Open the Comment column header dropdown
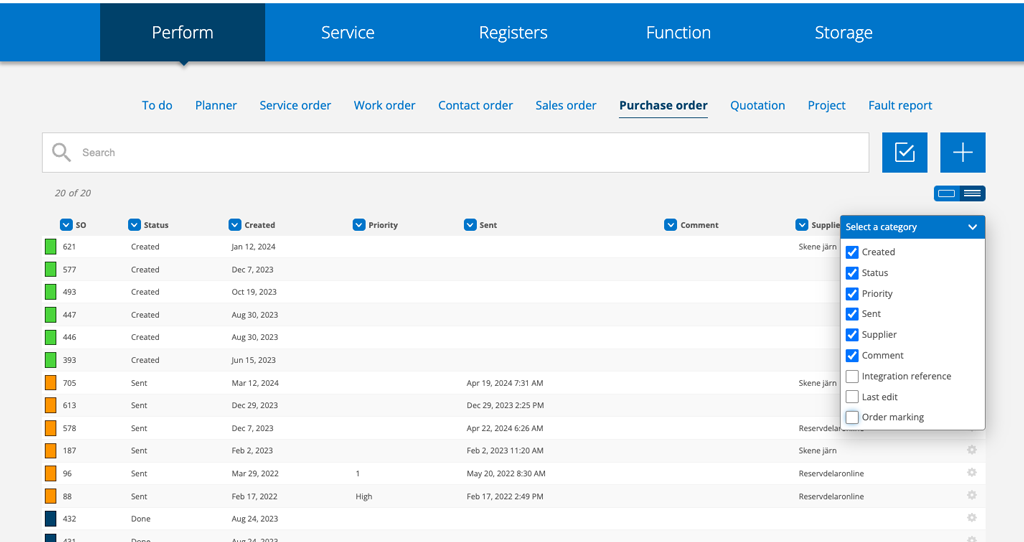Viewport: 1024px width, 542px height. click(671, 225)
